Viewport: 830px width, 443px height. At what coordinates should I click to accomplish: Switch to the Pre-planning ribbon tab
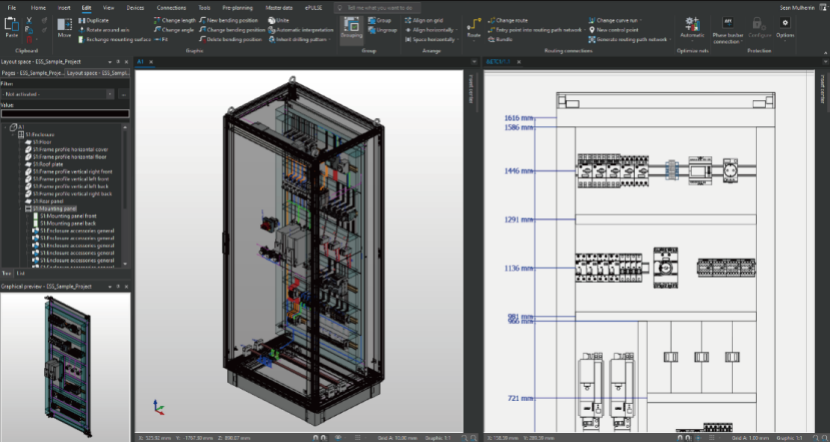(237, 8)
